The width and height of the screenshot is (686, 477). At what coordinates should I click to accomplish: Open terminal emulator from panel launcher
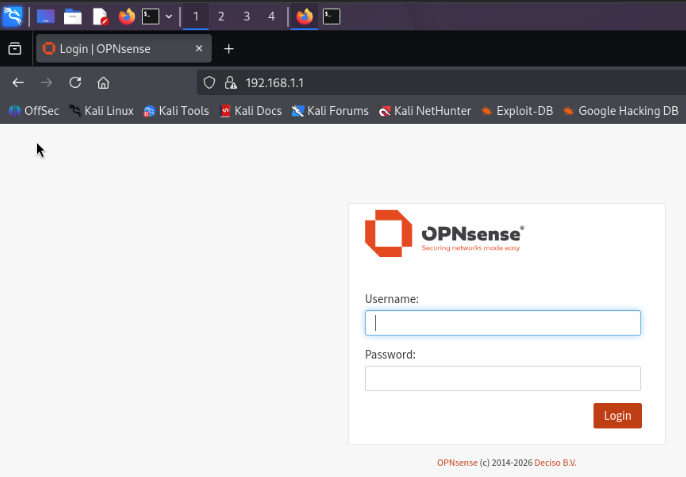tap(150, 17)
